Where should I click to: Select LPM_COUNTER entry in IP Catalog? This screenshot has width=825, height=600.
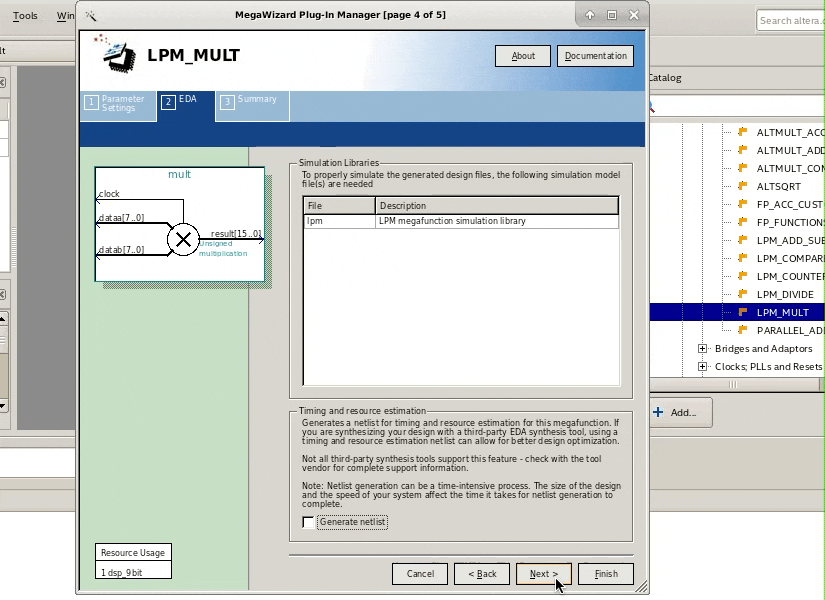tap(790, 276)
